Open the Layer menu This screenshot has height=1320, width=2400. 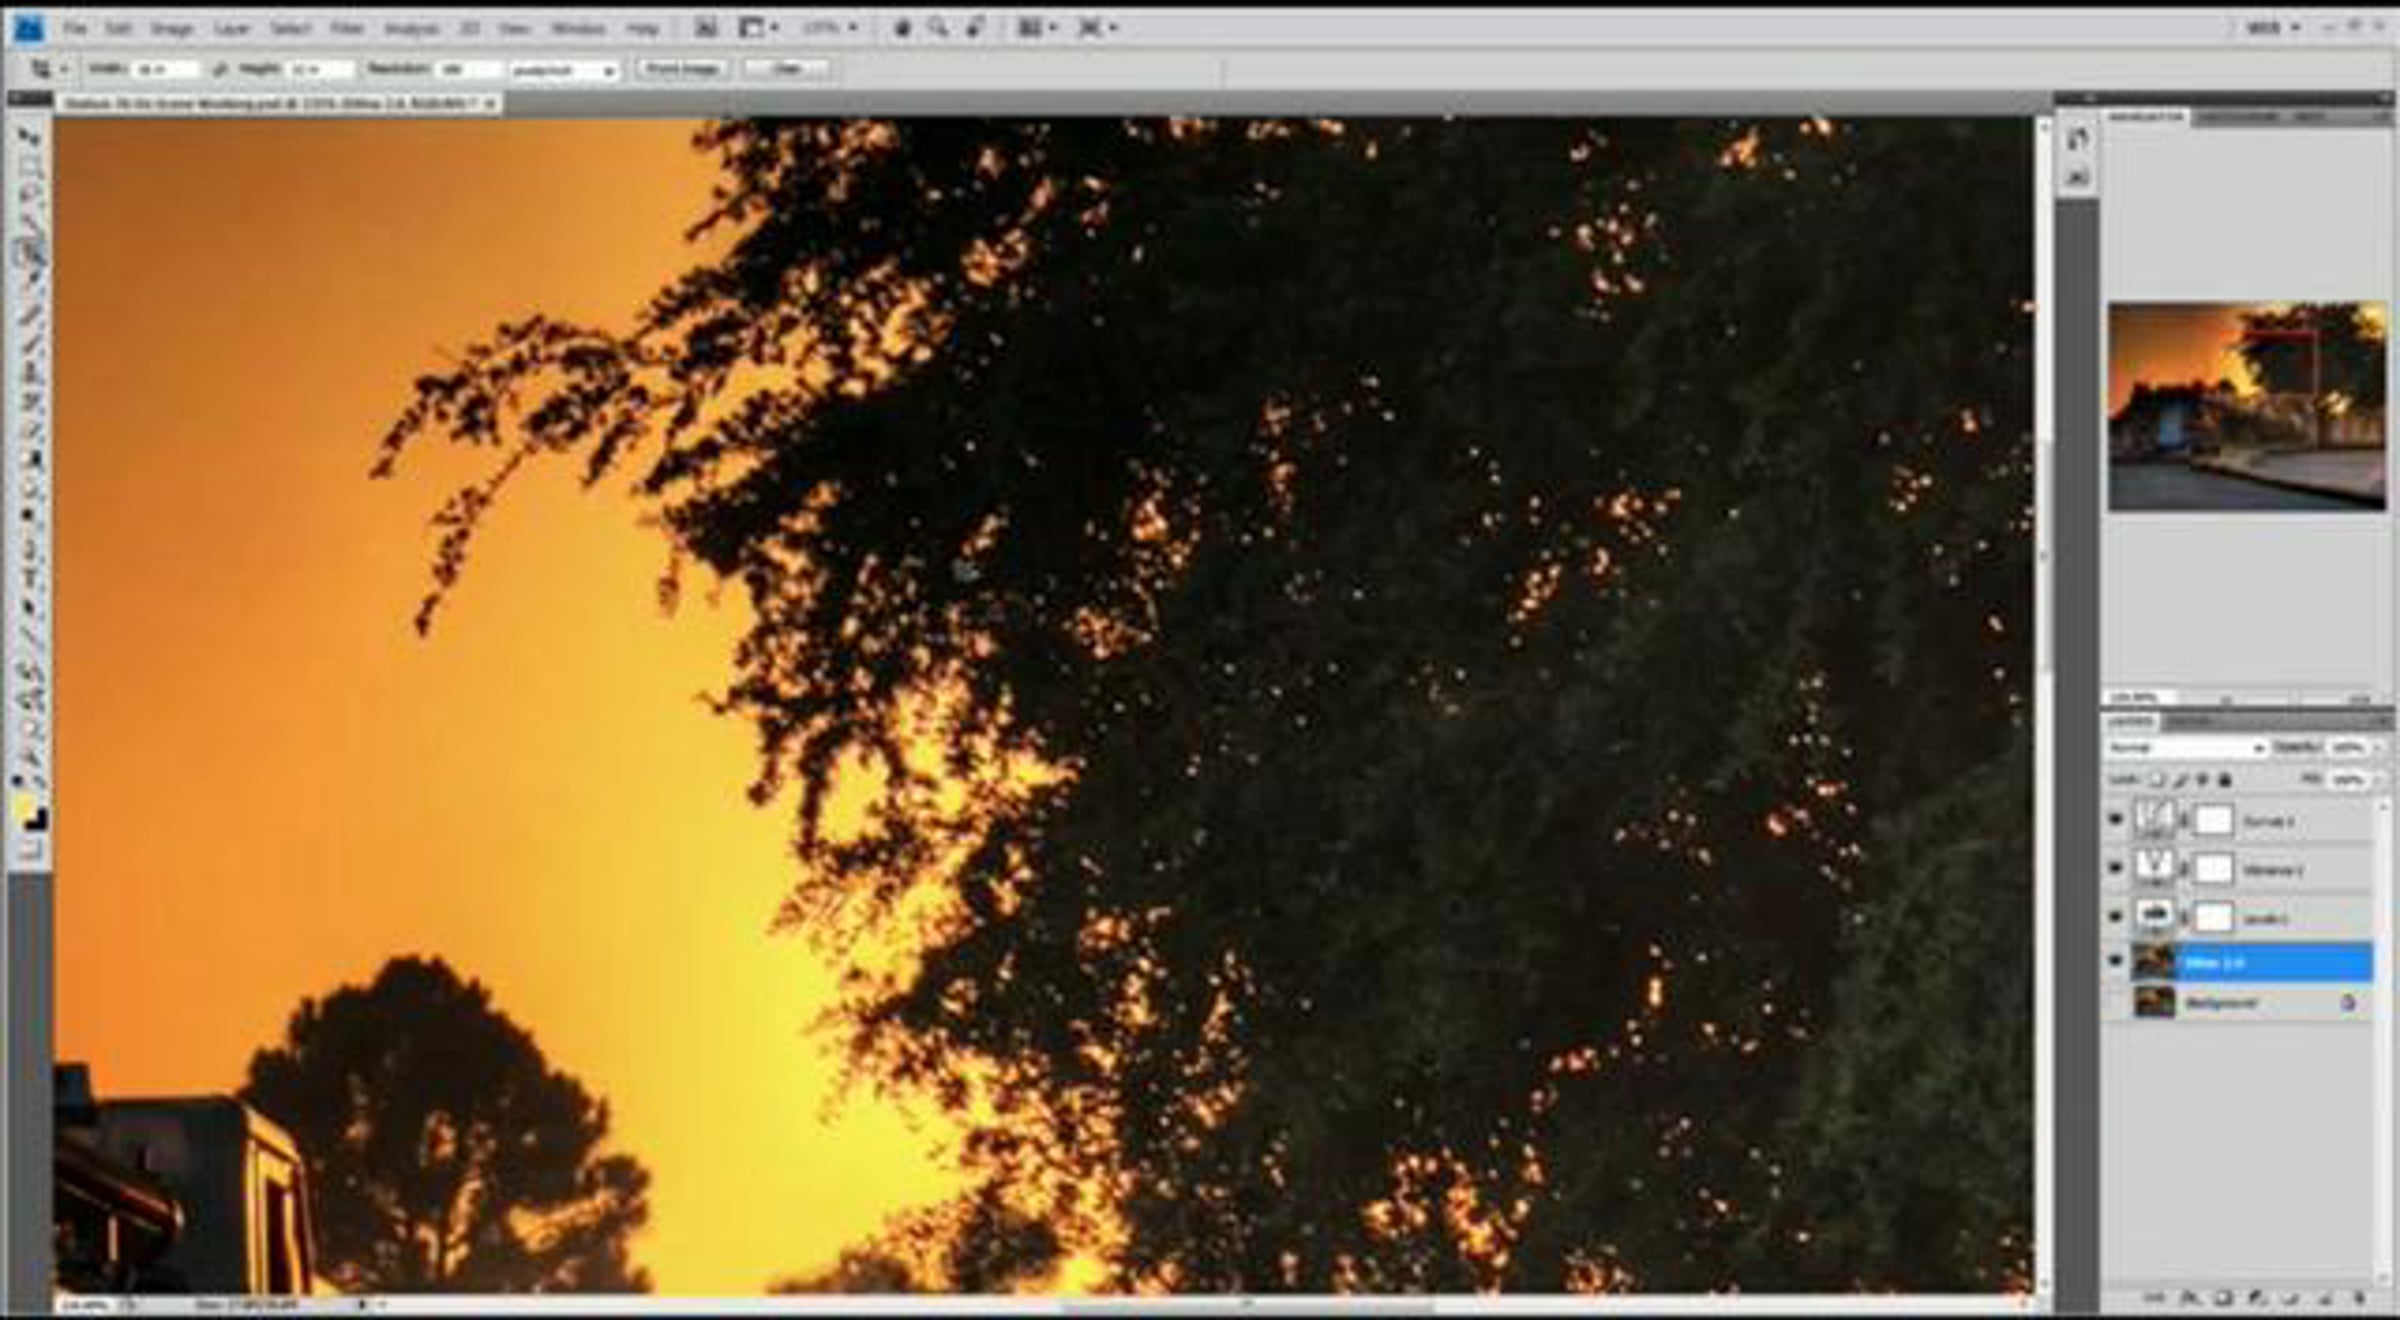pos(231,28)
